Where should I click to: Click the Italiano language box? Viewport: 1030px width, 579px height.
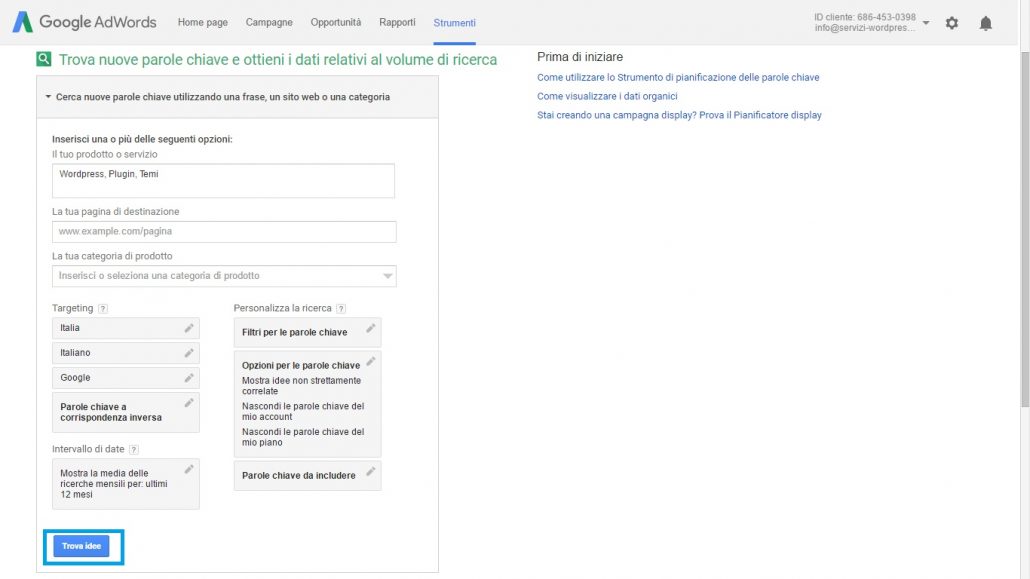coord(125,353)
